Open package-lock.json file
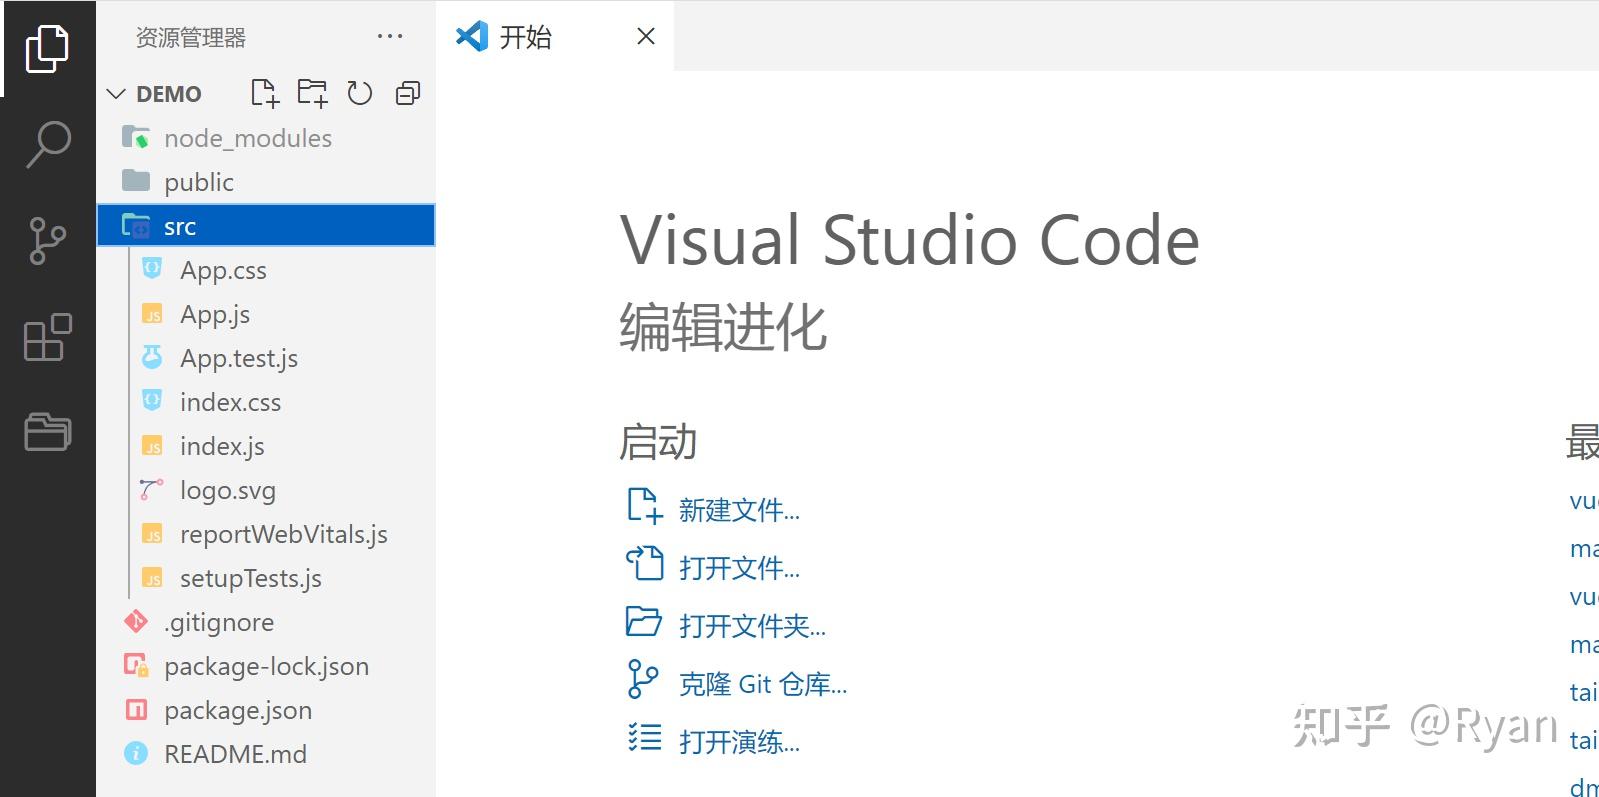Image resolution: width=1599 pixels, height=797 pixels. point(266,666)
